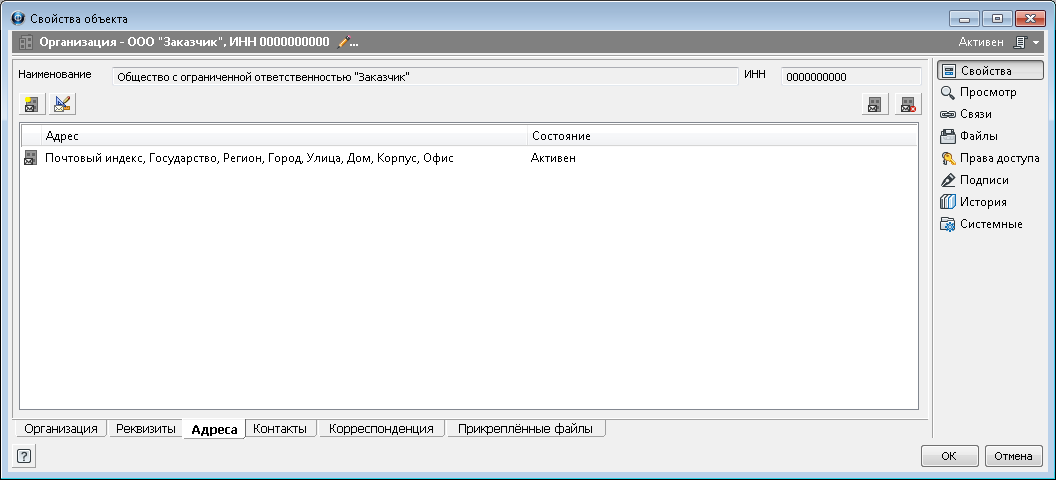
Task: Open the Просмотр panel in the sidebar
Action: (x=987, y=92)
